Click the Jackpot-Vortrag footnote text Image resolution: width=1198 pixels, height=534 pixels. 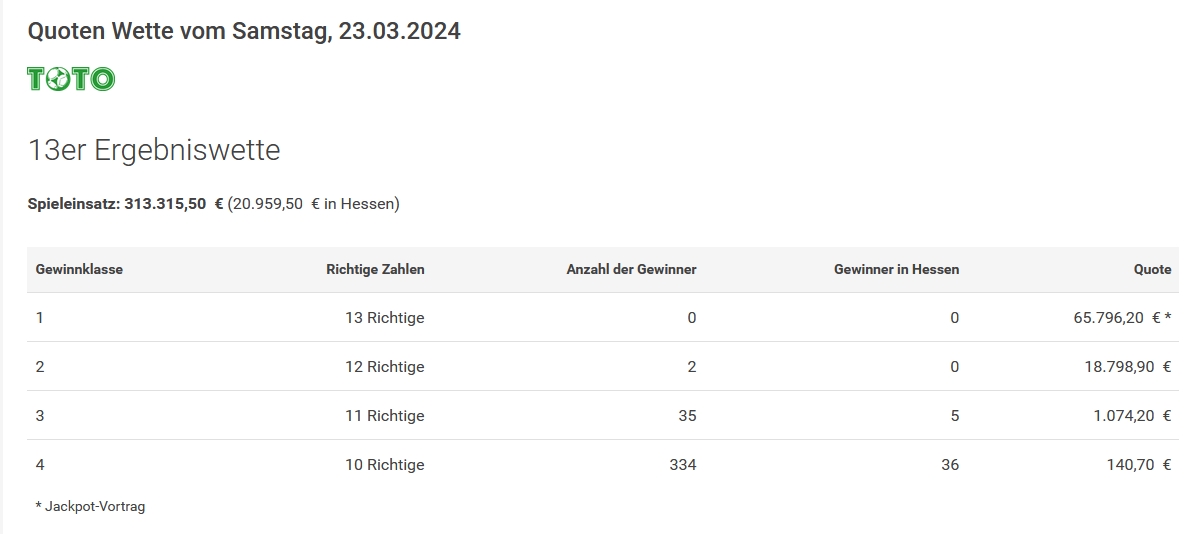[x=90, y=506]
